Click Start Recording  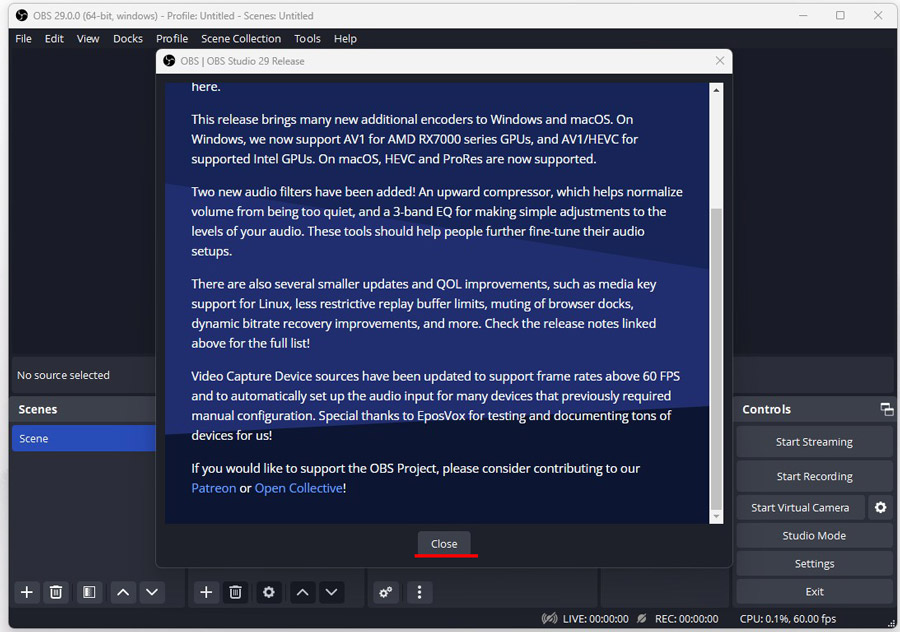coord(814,476)
